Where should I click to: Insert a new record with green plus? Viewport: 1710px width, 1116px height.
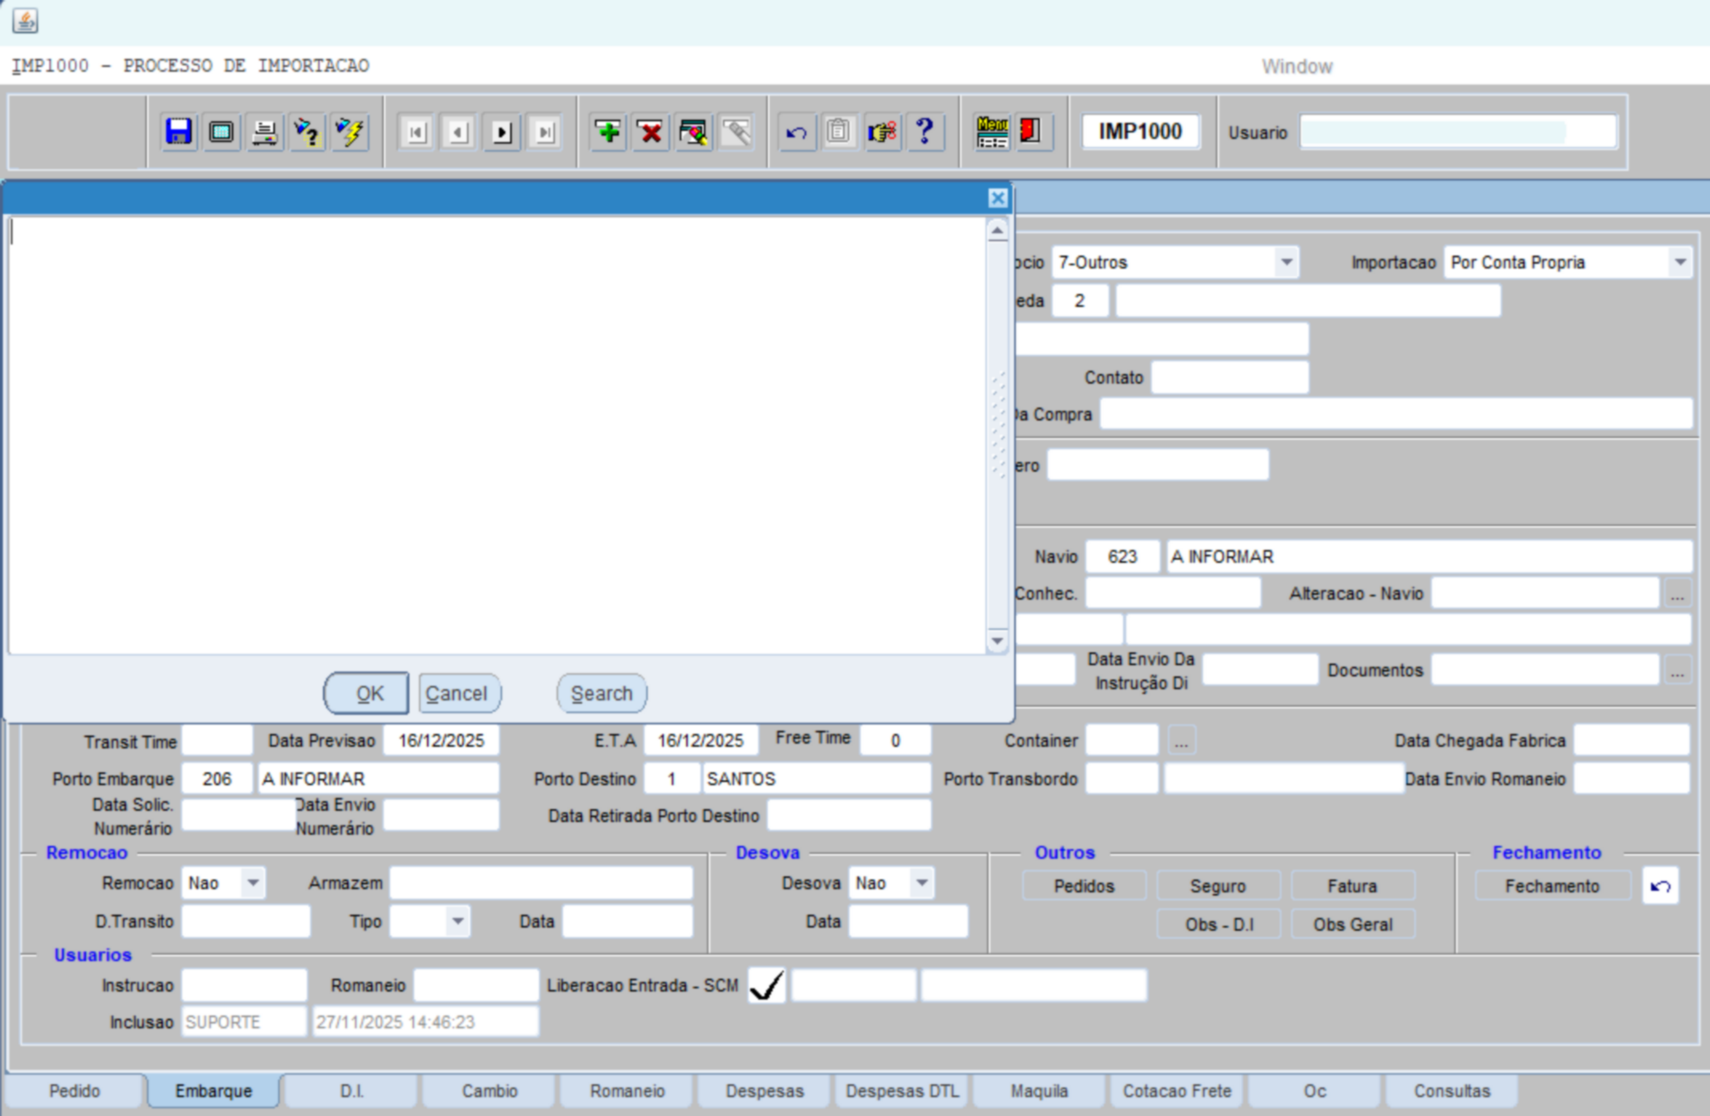pyautogui.click(x=607, y=132)
